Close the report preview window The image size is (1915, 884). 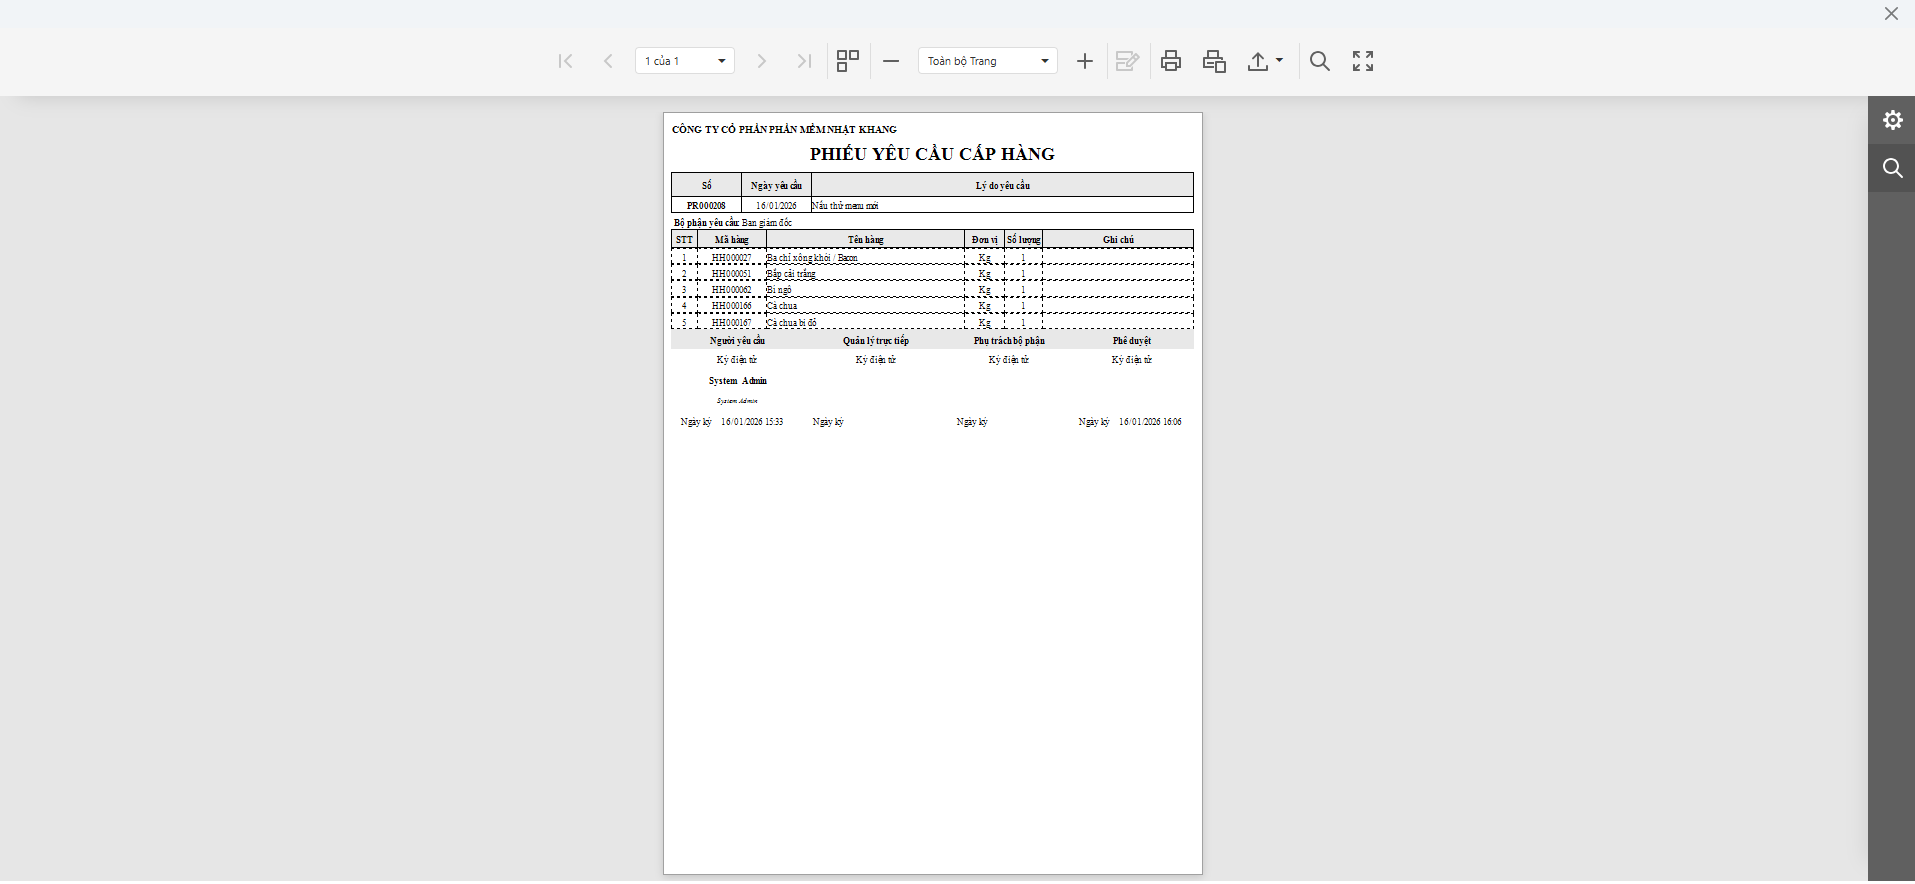[1891, 14]
